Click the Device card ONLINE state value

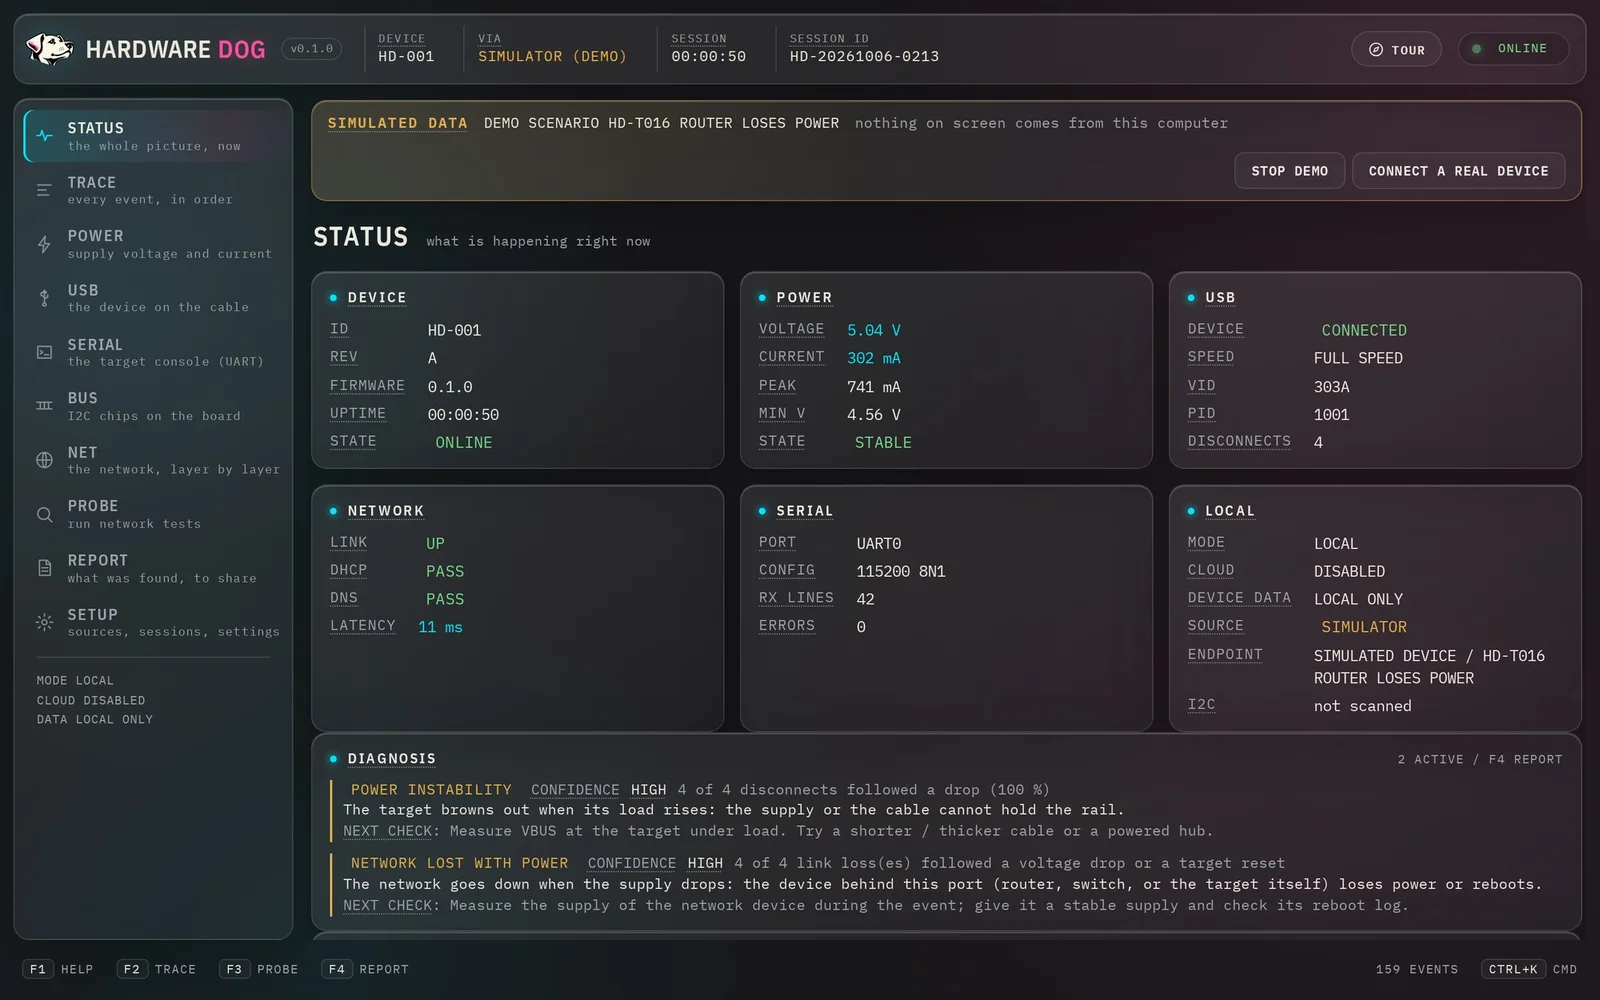point(464,442)
